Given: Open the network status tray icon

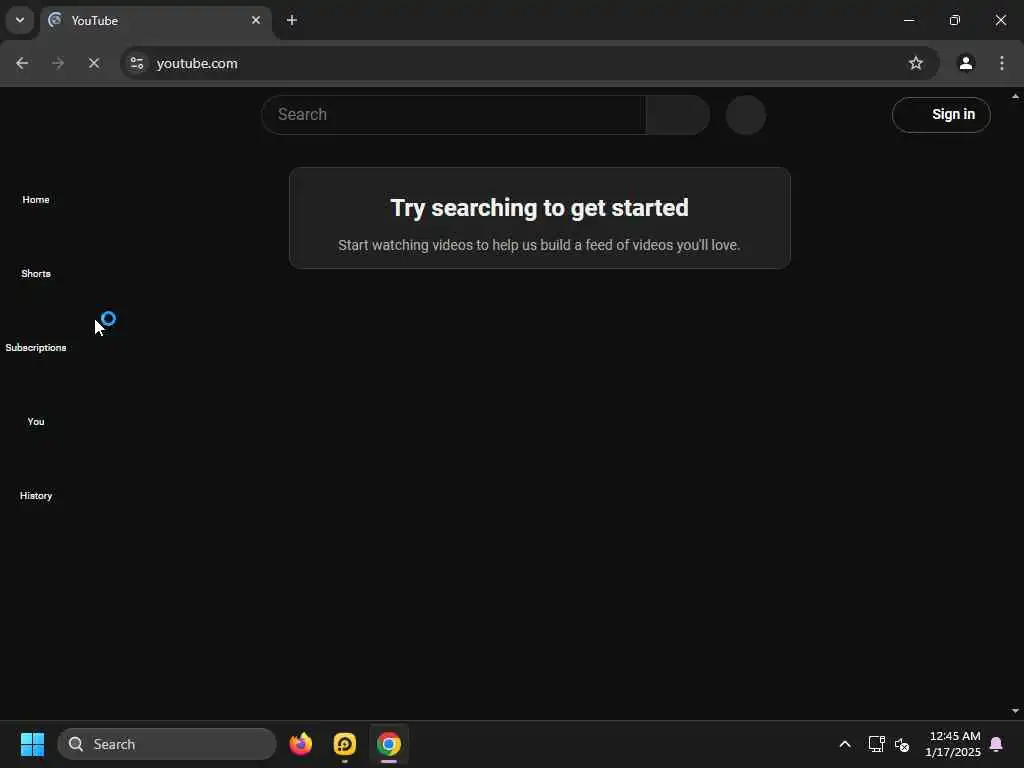Looking at the screenshot, I should (x=876, y=744).
